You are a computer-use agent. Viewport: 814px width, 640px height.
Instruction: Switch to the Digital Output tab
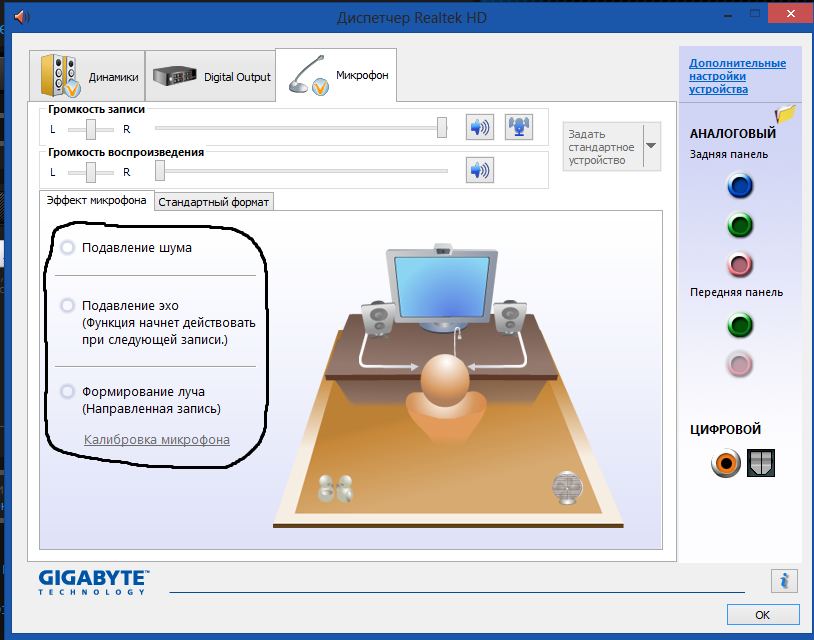pyautogui.click(x=210, y=76)
